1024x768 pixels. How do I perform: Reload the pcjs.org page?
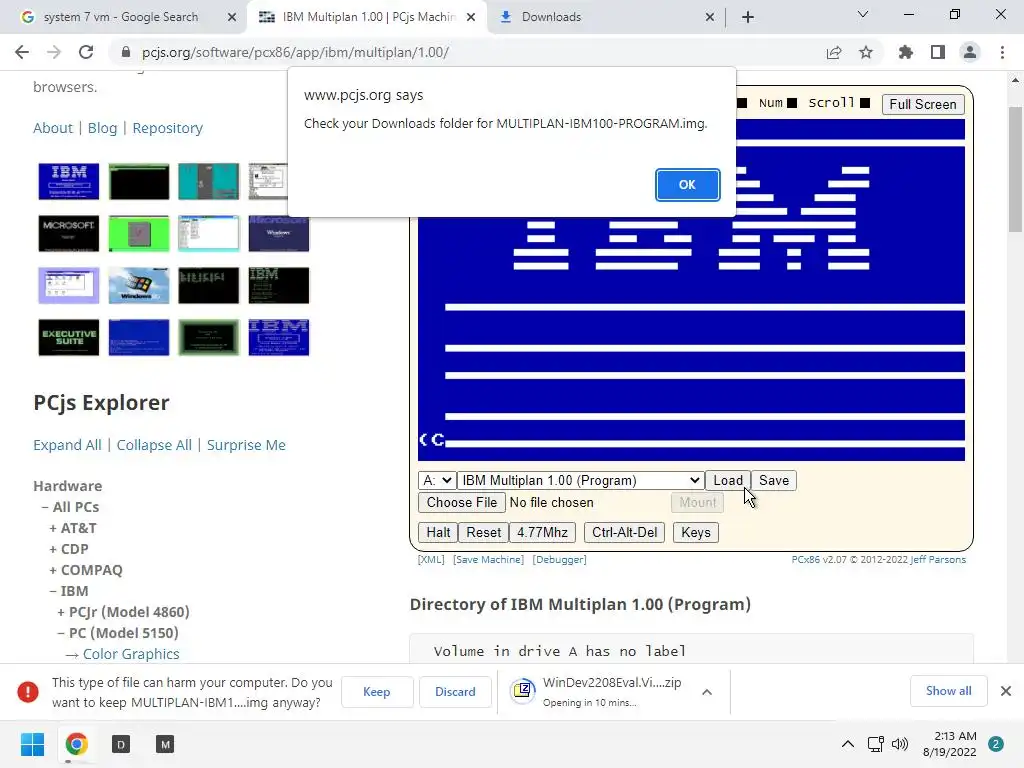coord(86,52)
